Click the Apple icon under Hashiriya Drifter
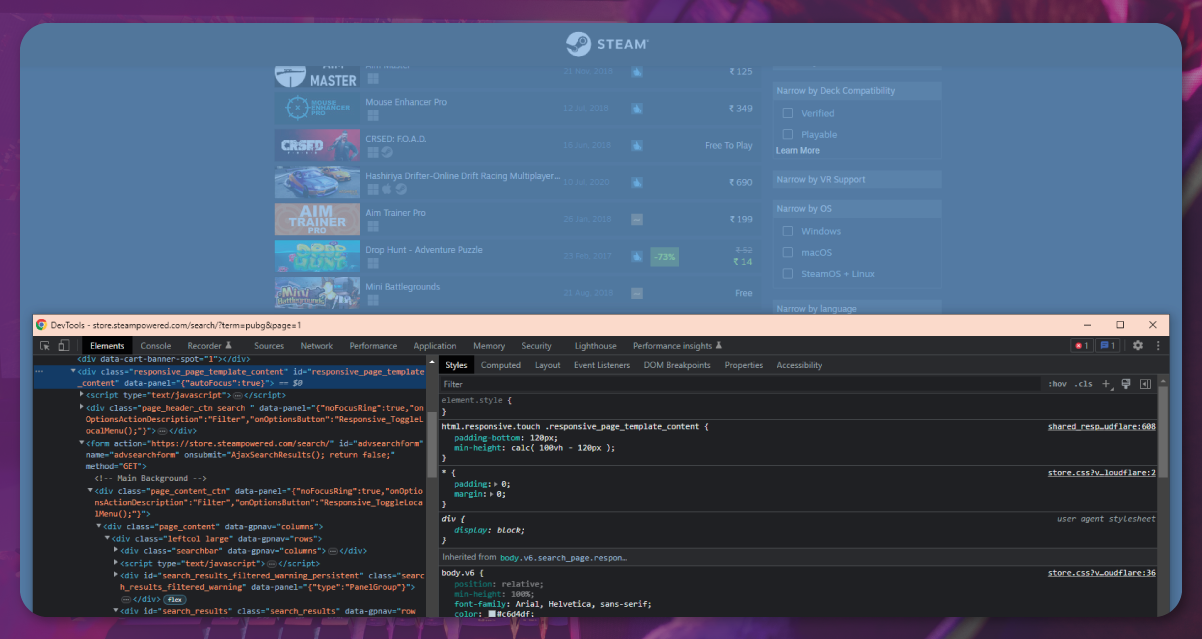Image resolution: width=1202 pixels, height=639 pixels. point(386,188)
